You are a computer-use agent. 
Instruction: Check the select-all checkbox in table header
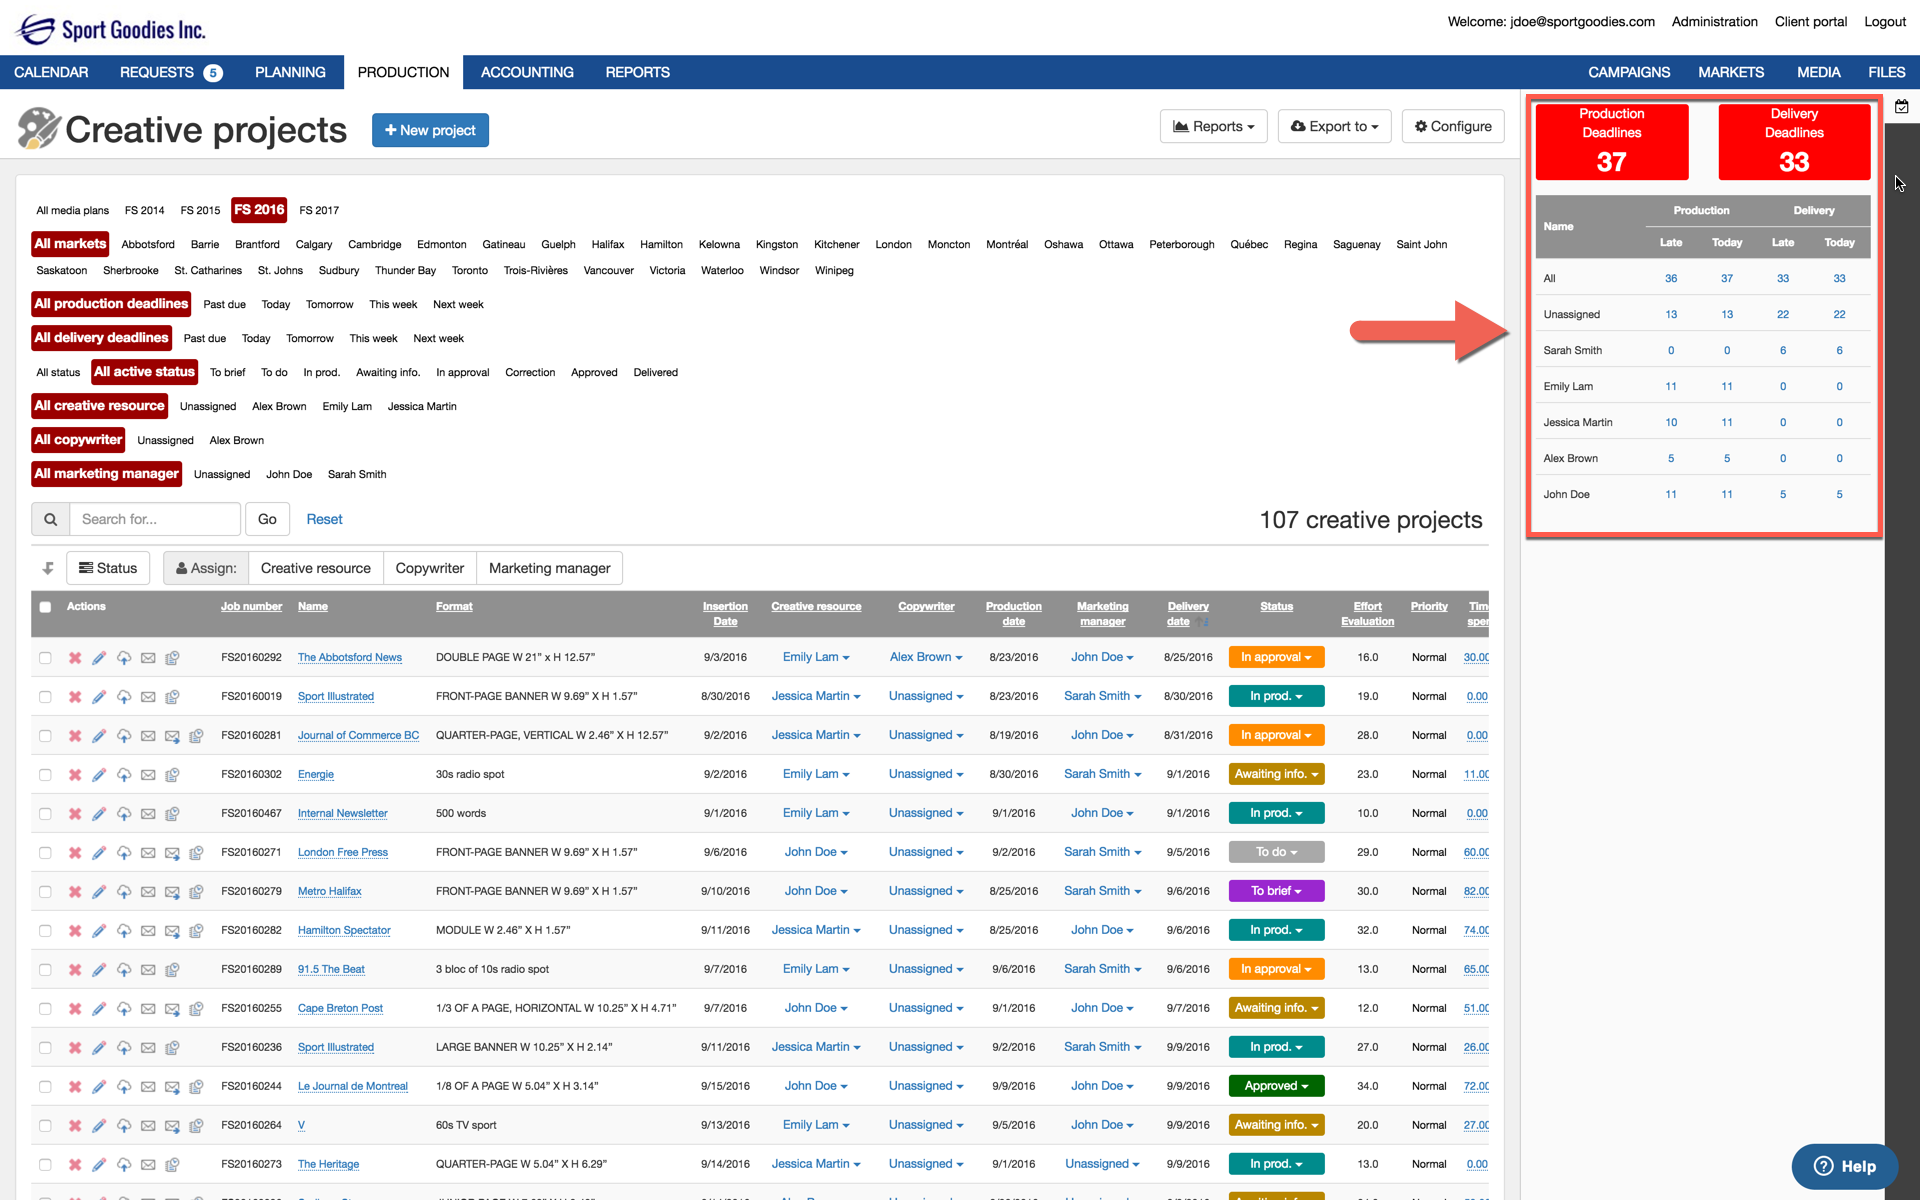pos(45,607)
